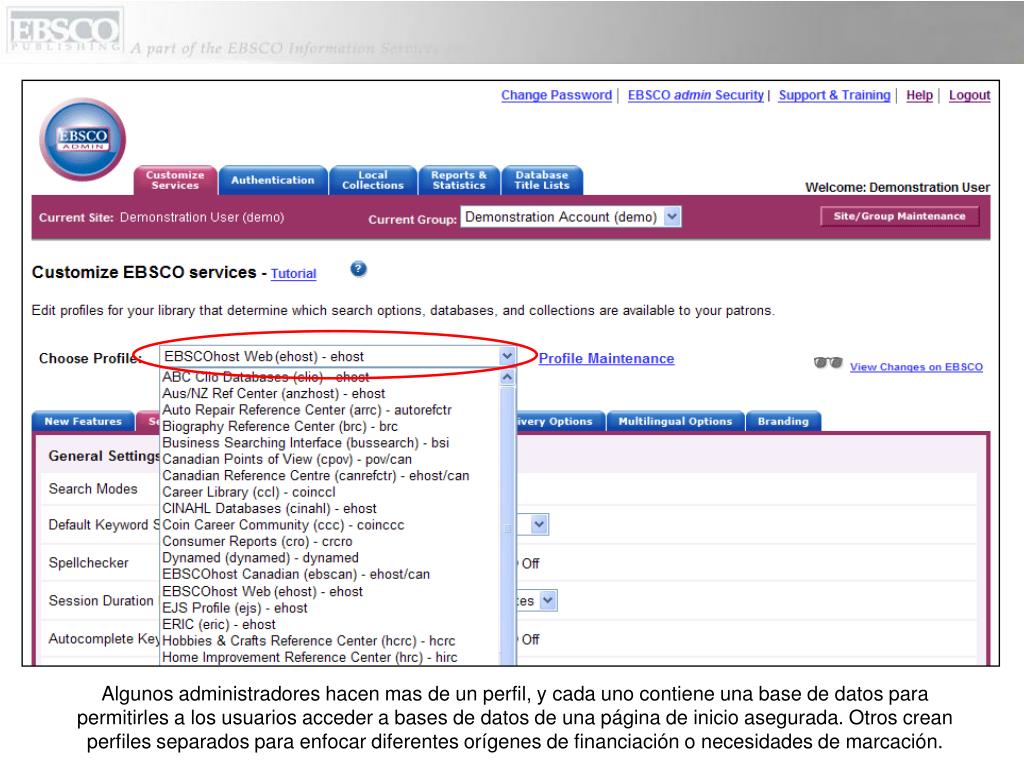Open the Profile Maintenance link
Viewport: 1024px width, 768px height.
coord(606,359)
